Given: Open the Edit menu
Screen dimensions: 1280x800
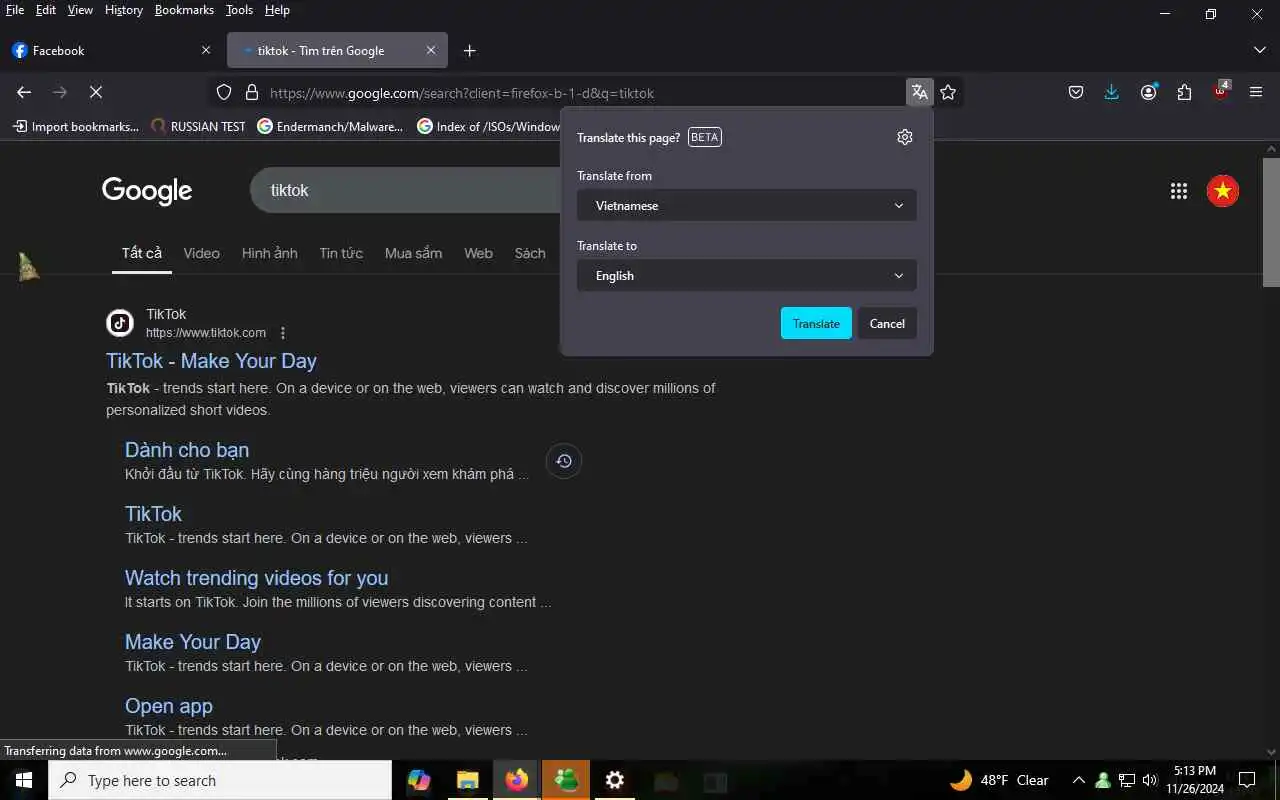Looking at the screenshot, I should coord(46,10).
